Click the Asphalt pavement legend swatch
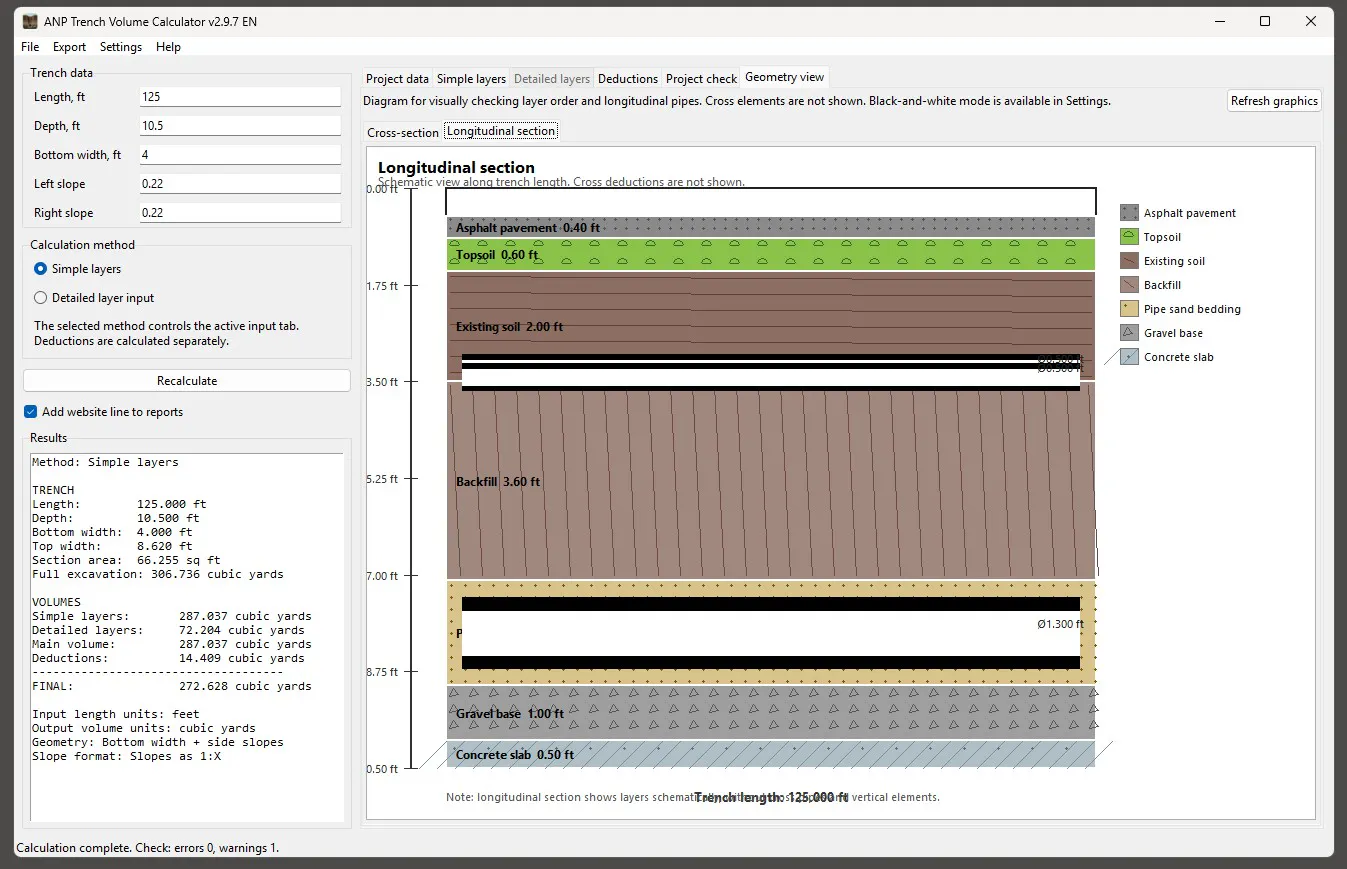Viewport: 1347px width, 869px height. 1129,213
